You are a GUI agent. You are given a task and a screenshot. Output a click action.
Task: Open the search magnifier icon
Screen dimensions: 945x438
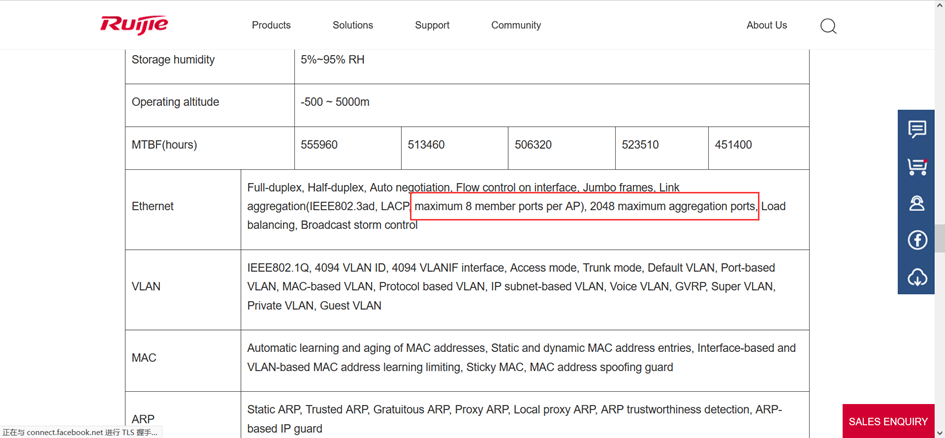[828, 26]
